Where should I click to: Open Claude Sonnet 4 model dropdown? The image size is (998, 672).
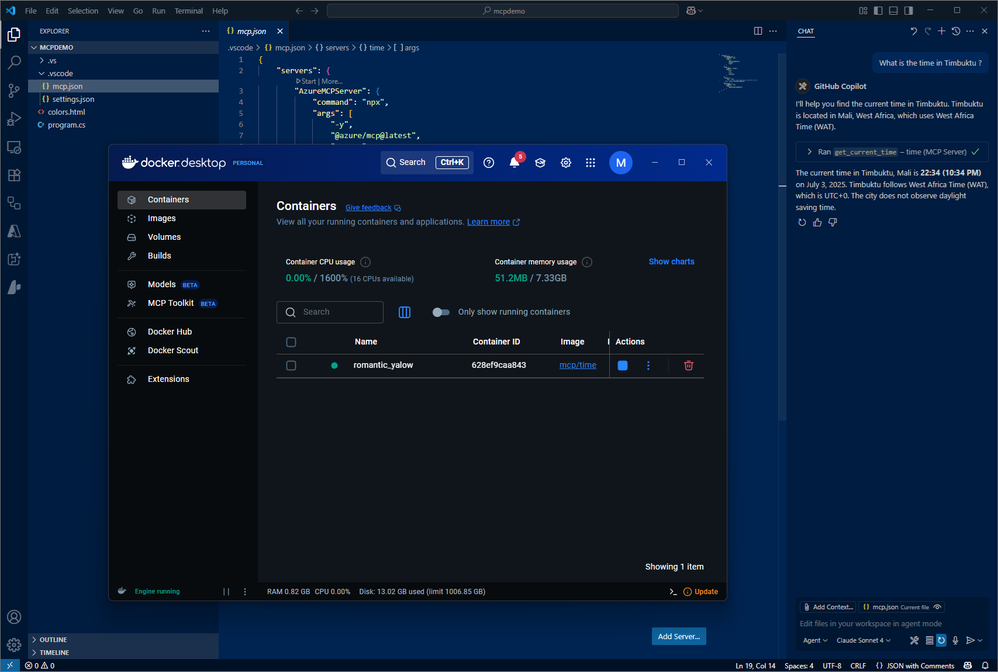coord(863,640)
